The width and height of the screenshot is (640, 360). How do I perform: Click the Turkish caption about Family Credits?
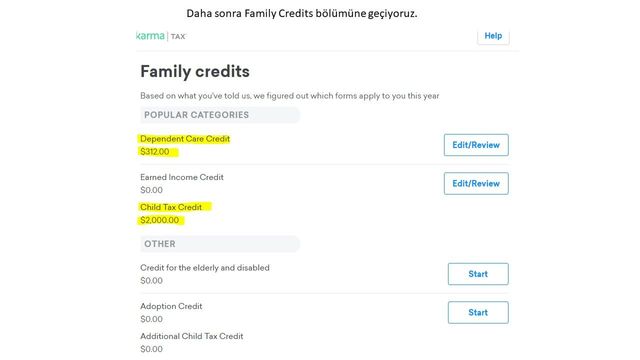point(302,13)
